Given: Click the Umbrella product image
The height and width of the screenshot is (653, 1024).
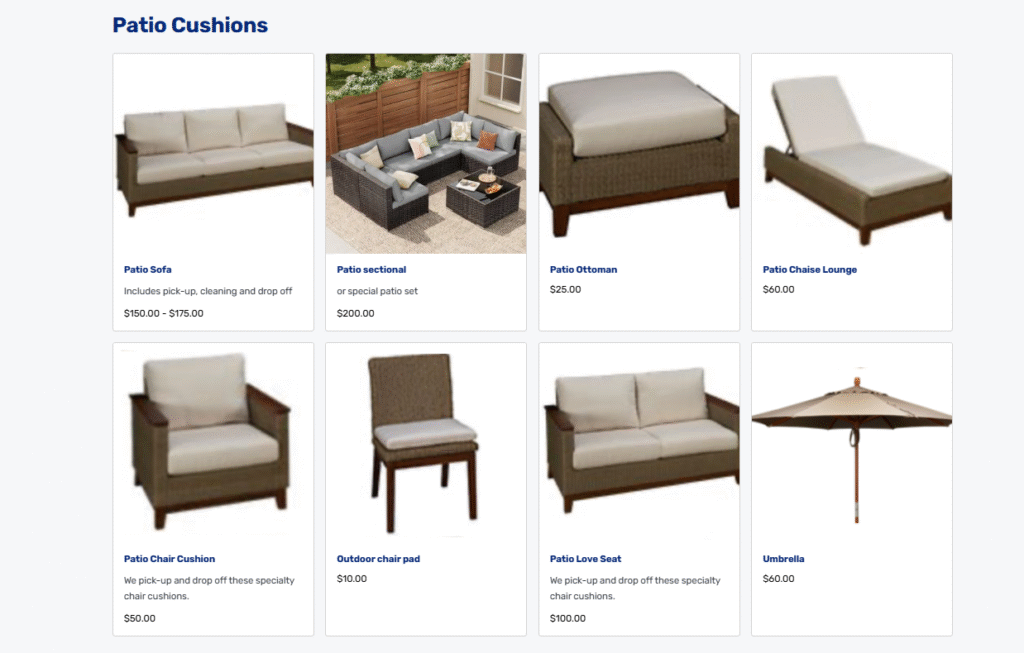Looking at the screenshot, I should coord(852,443).
